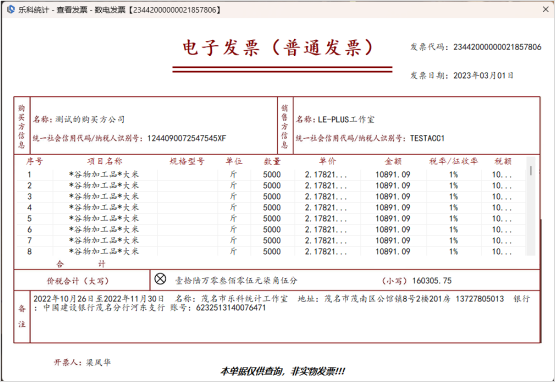
Task: Click the buyer taxpayer ID 12440900725475­45XF
Action: pyautogui.click(x=187, y=138)
